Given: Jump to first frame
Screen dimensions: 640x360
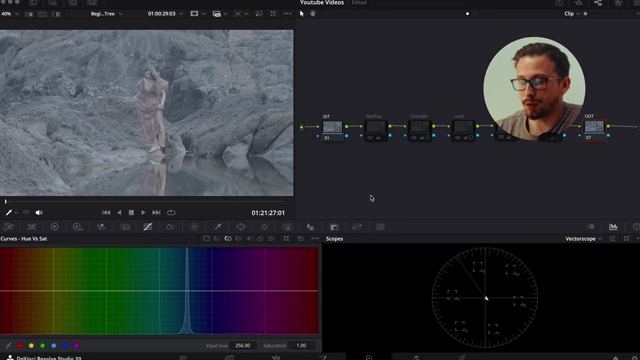Looking at the screenshot, I should point(106,213).
